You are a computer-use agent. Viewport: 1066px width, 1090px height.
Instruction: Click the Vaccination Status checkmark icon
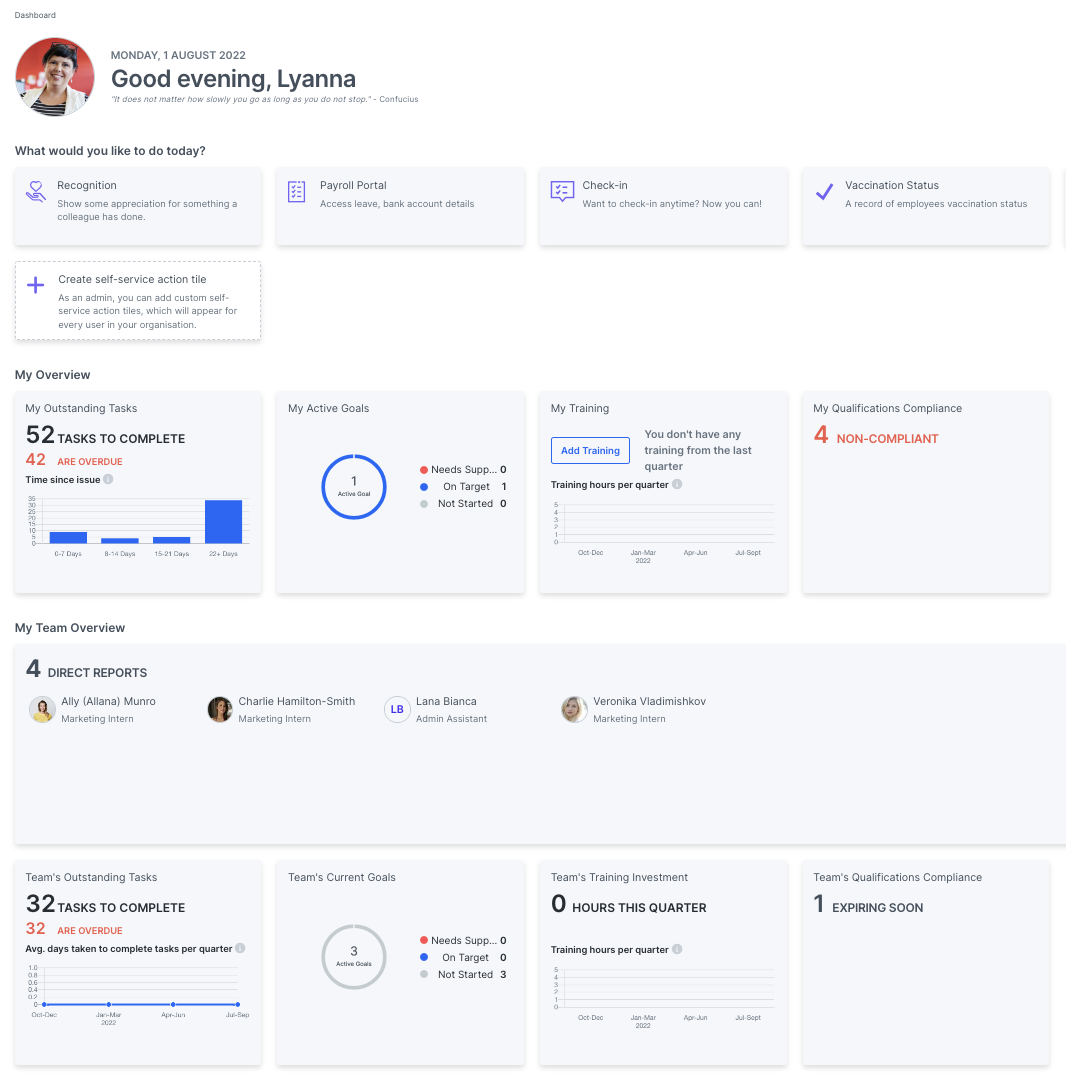824,192
